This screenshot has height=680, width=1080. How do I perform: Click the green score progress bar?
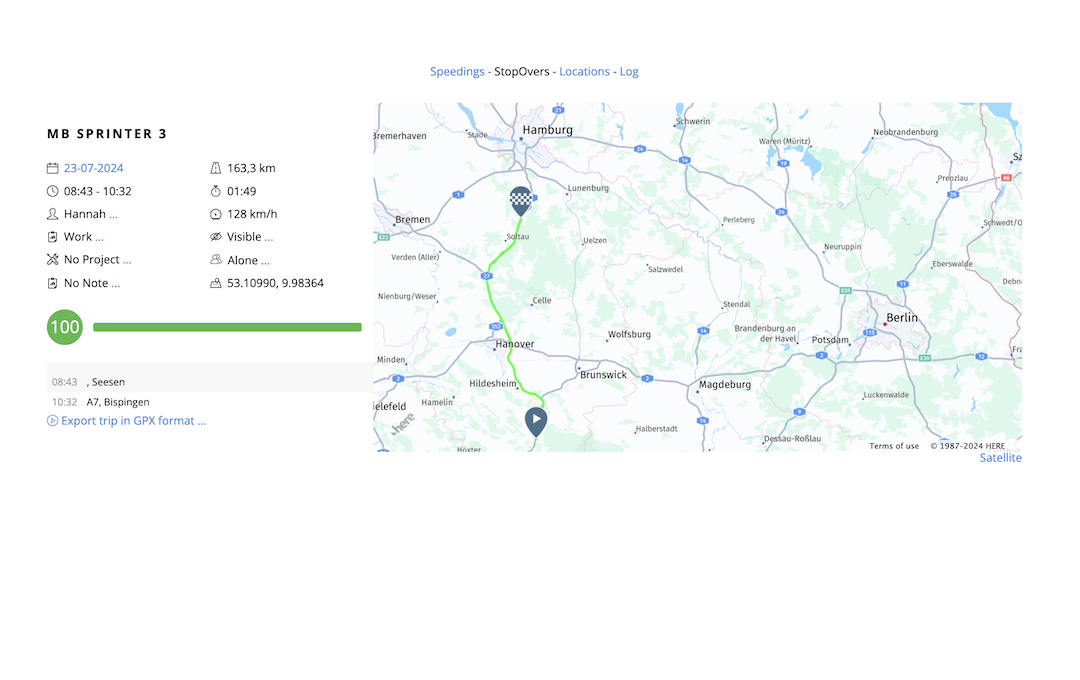click(227, 327)
